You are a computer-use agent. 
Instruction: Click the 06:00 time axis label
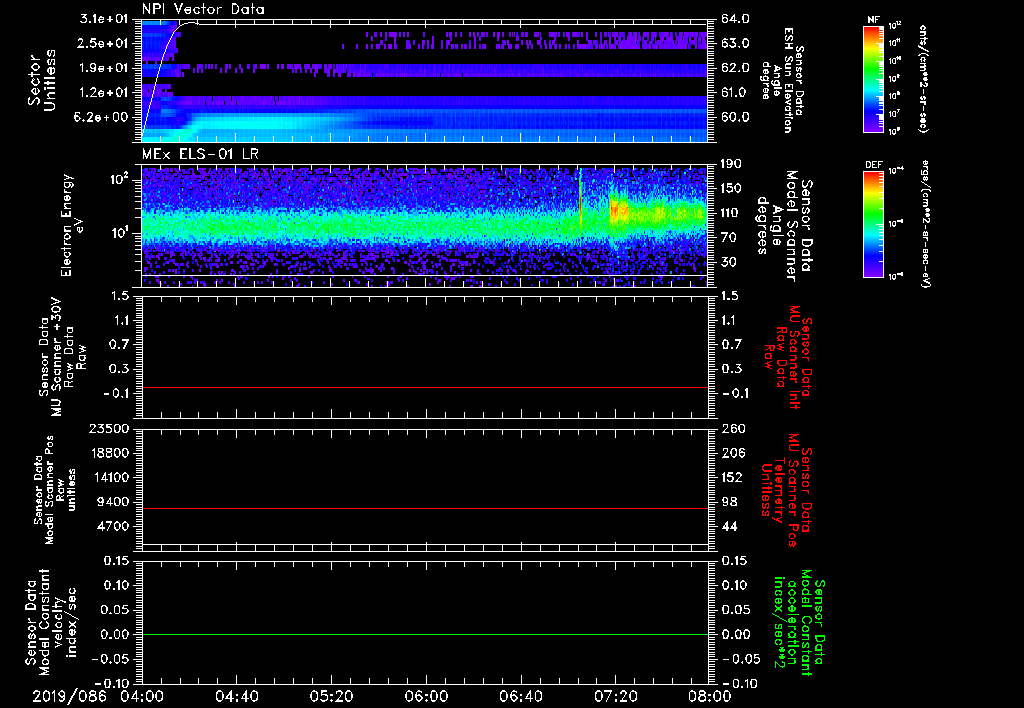tap(426, 696)
